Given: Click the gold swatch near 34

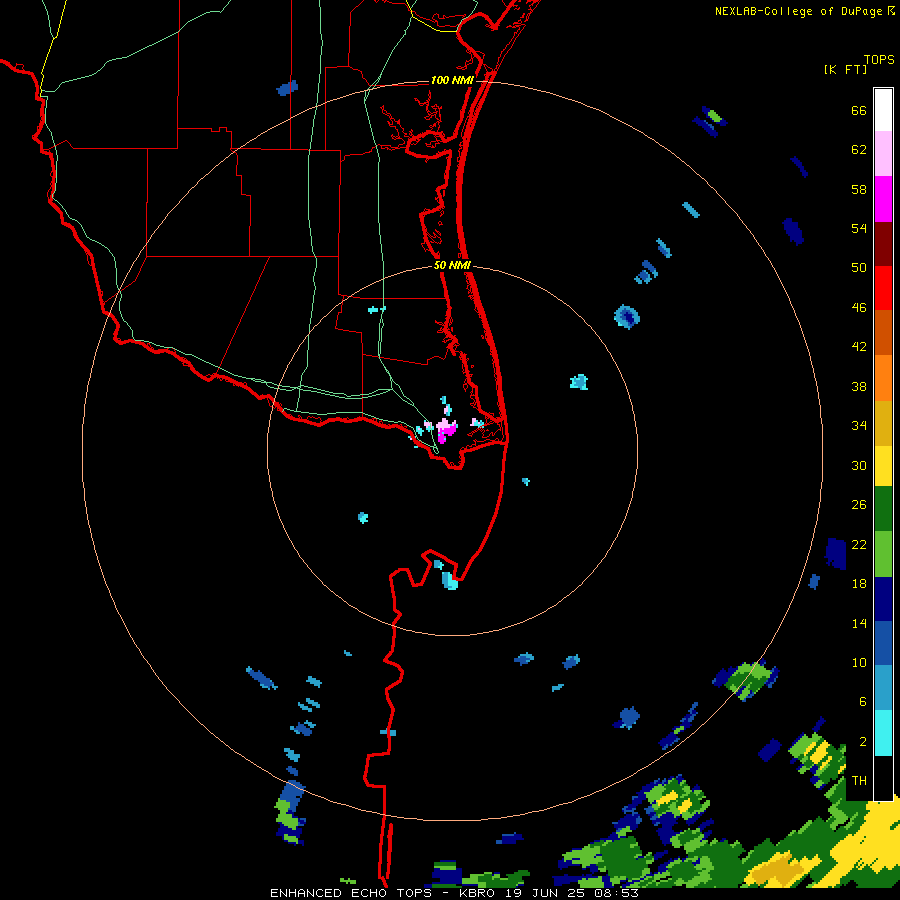Looking at the screenshot, I should pos(883,423).
